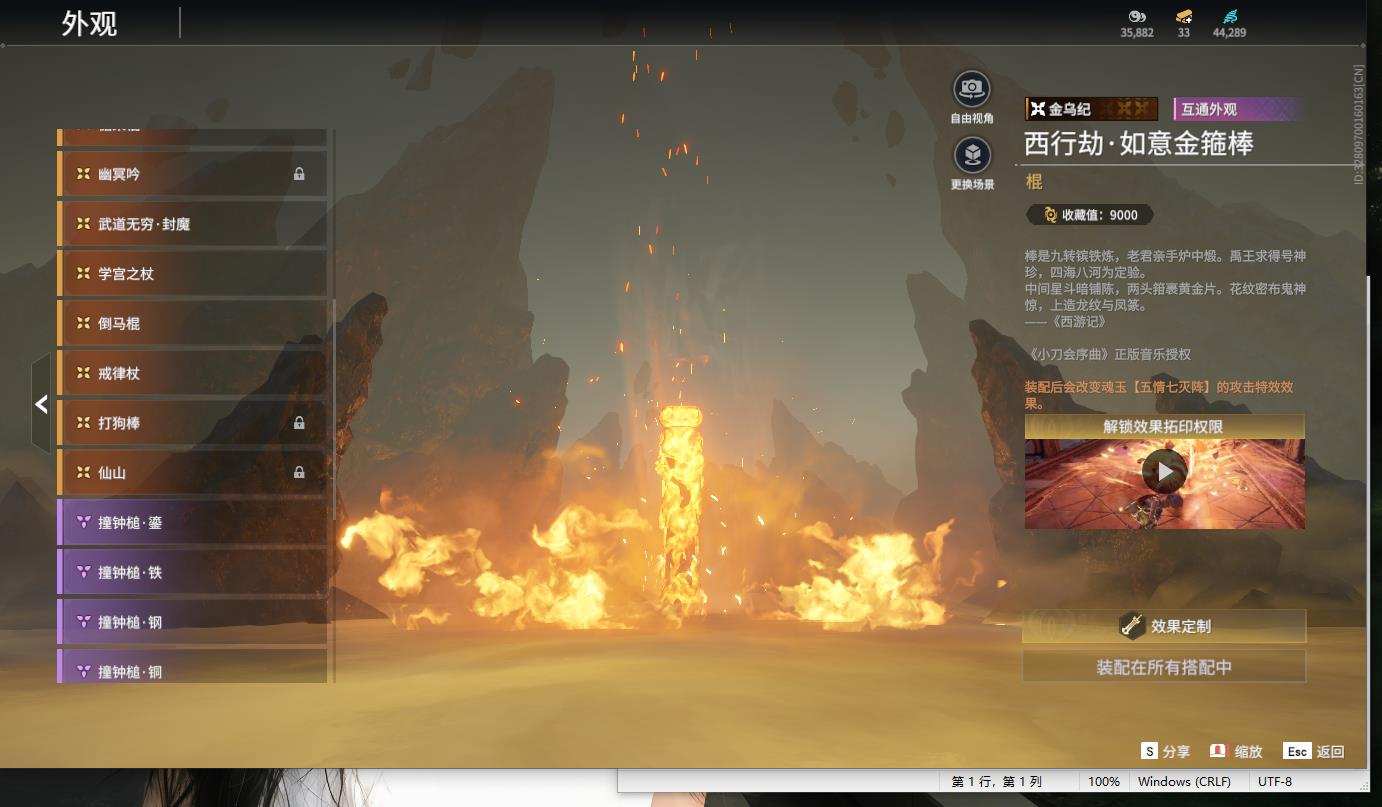Click the silver coin currency icon
This screenshot has width=1382, height=807.
tap(1136, 16)
